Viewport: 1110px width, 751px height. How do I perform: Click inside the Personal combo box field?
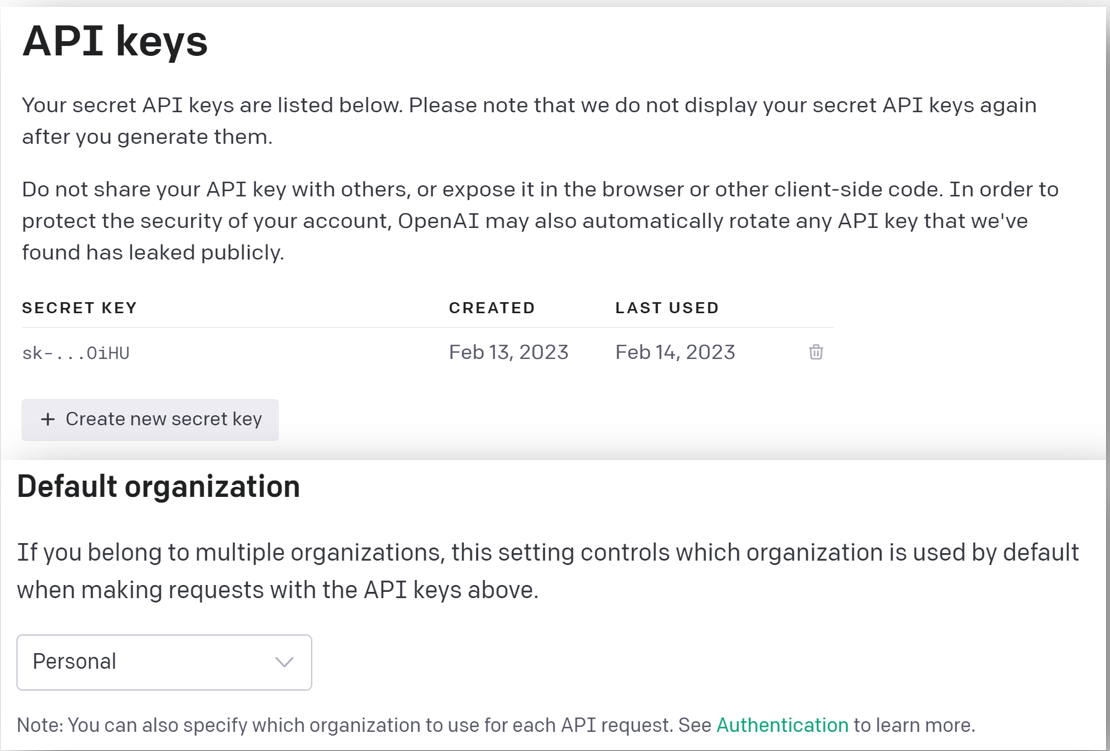pyautogui.click(x=120, y=662)
